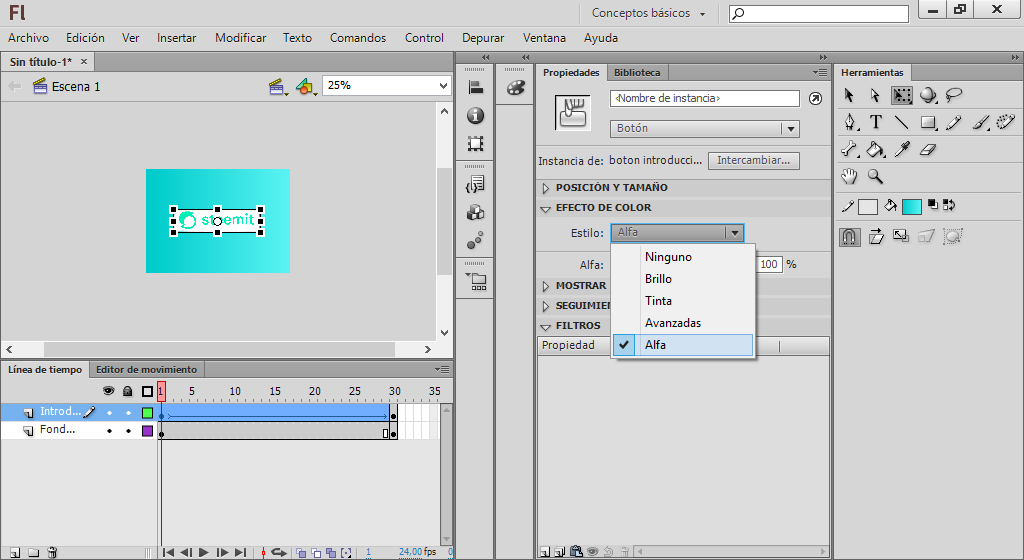
Task: Open the Info panel icon
Action: 475,116
